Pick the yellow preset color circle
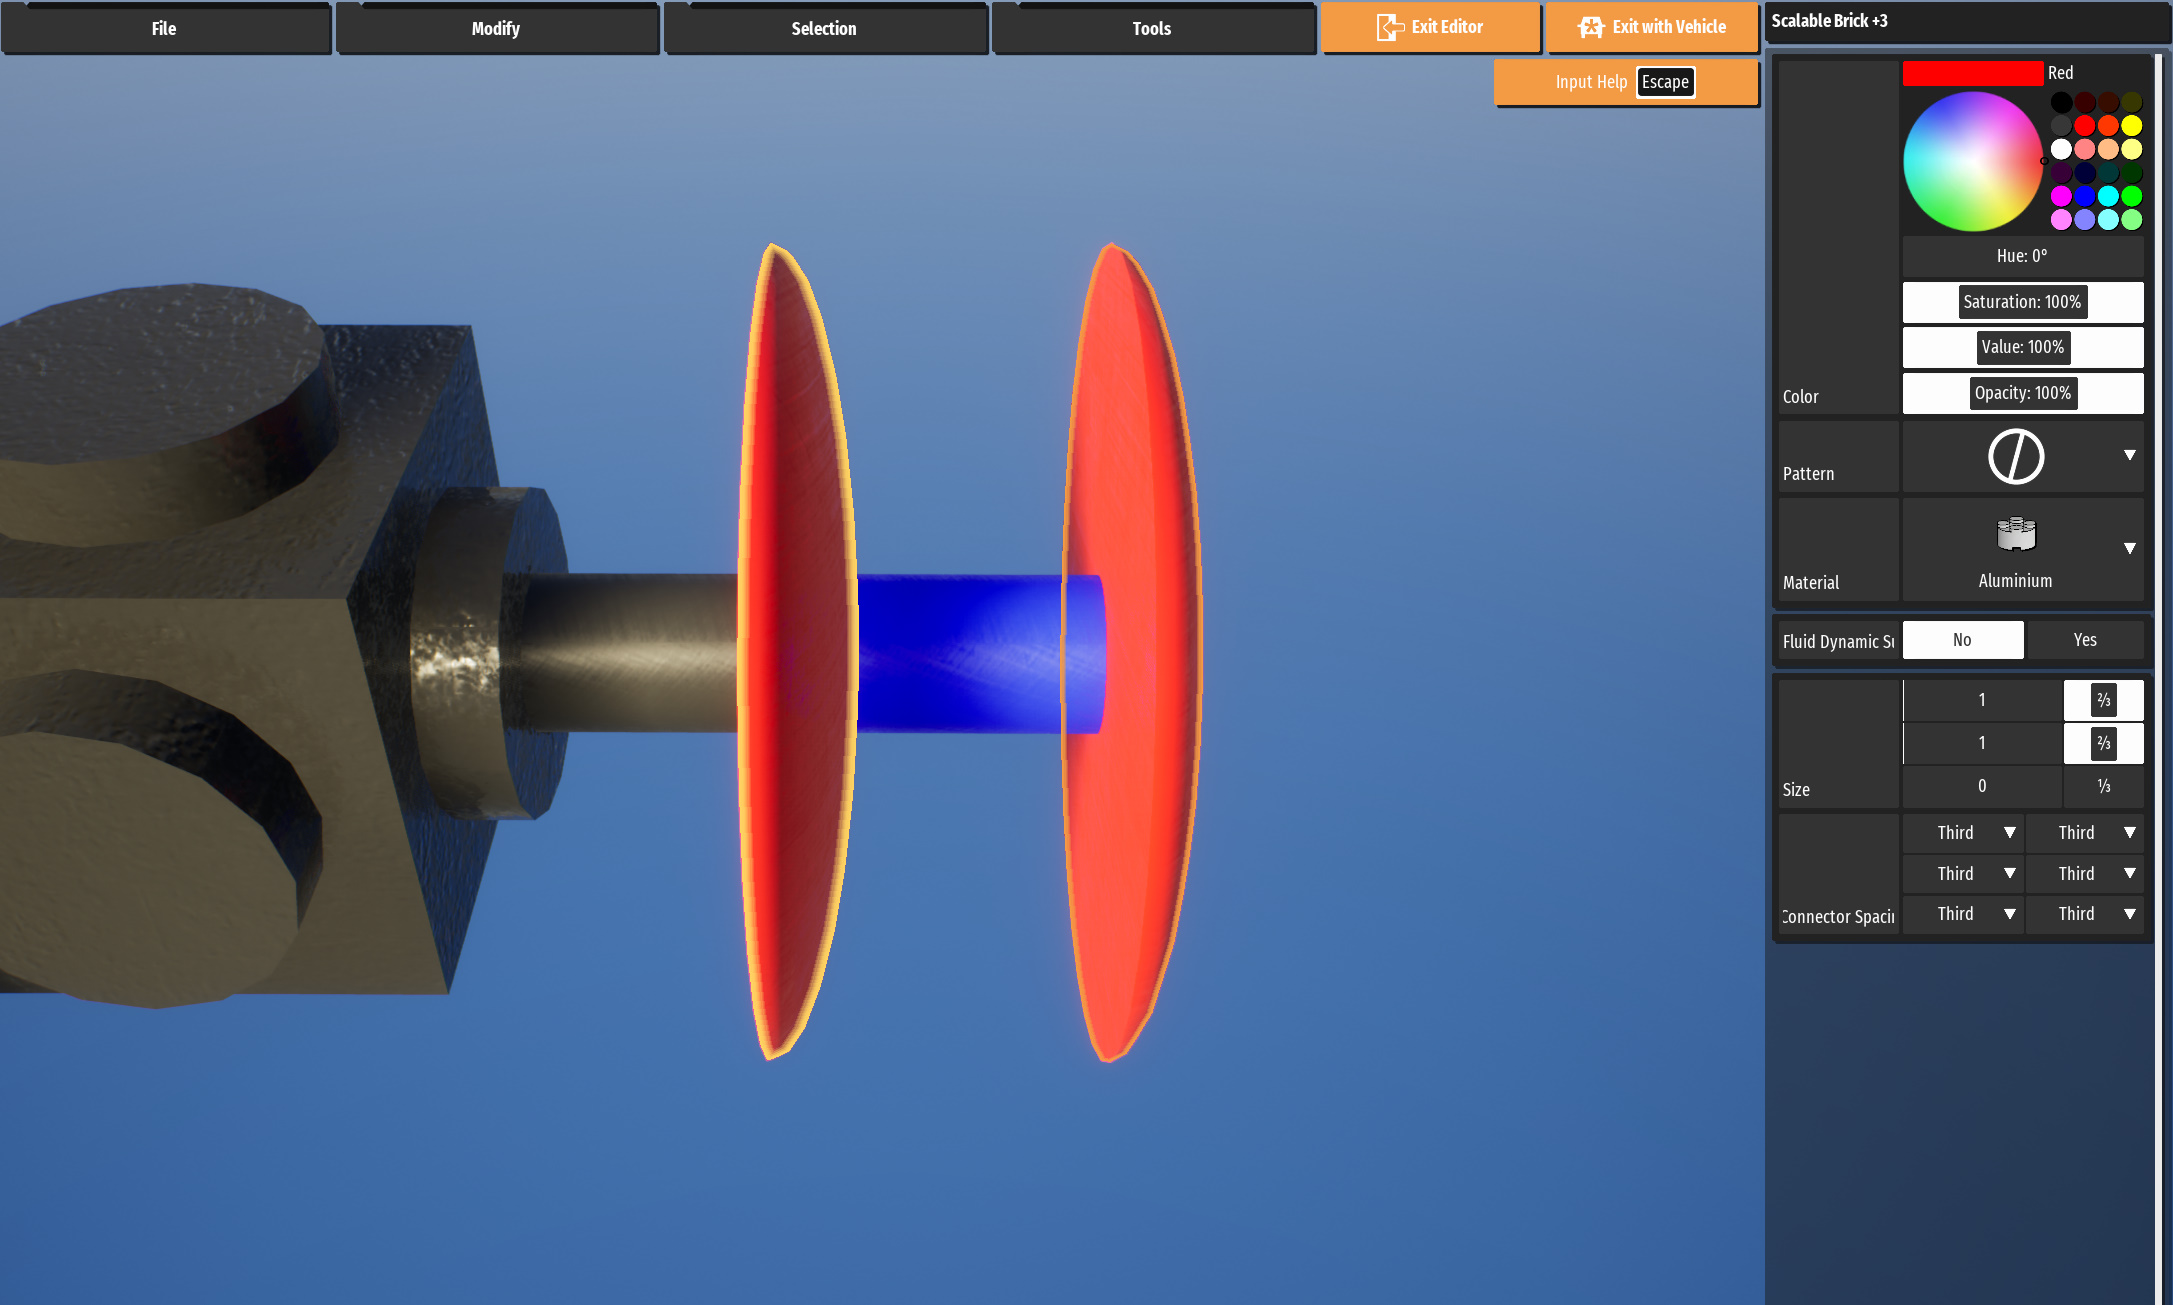This screenshot has width=2173, height=1305. pos(2131,125)
